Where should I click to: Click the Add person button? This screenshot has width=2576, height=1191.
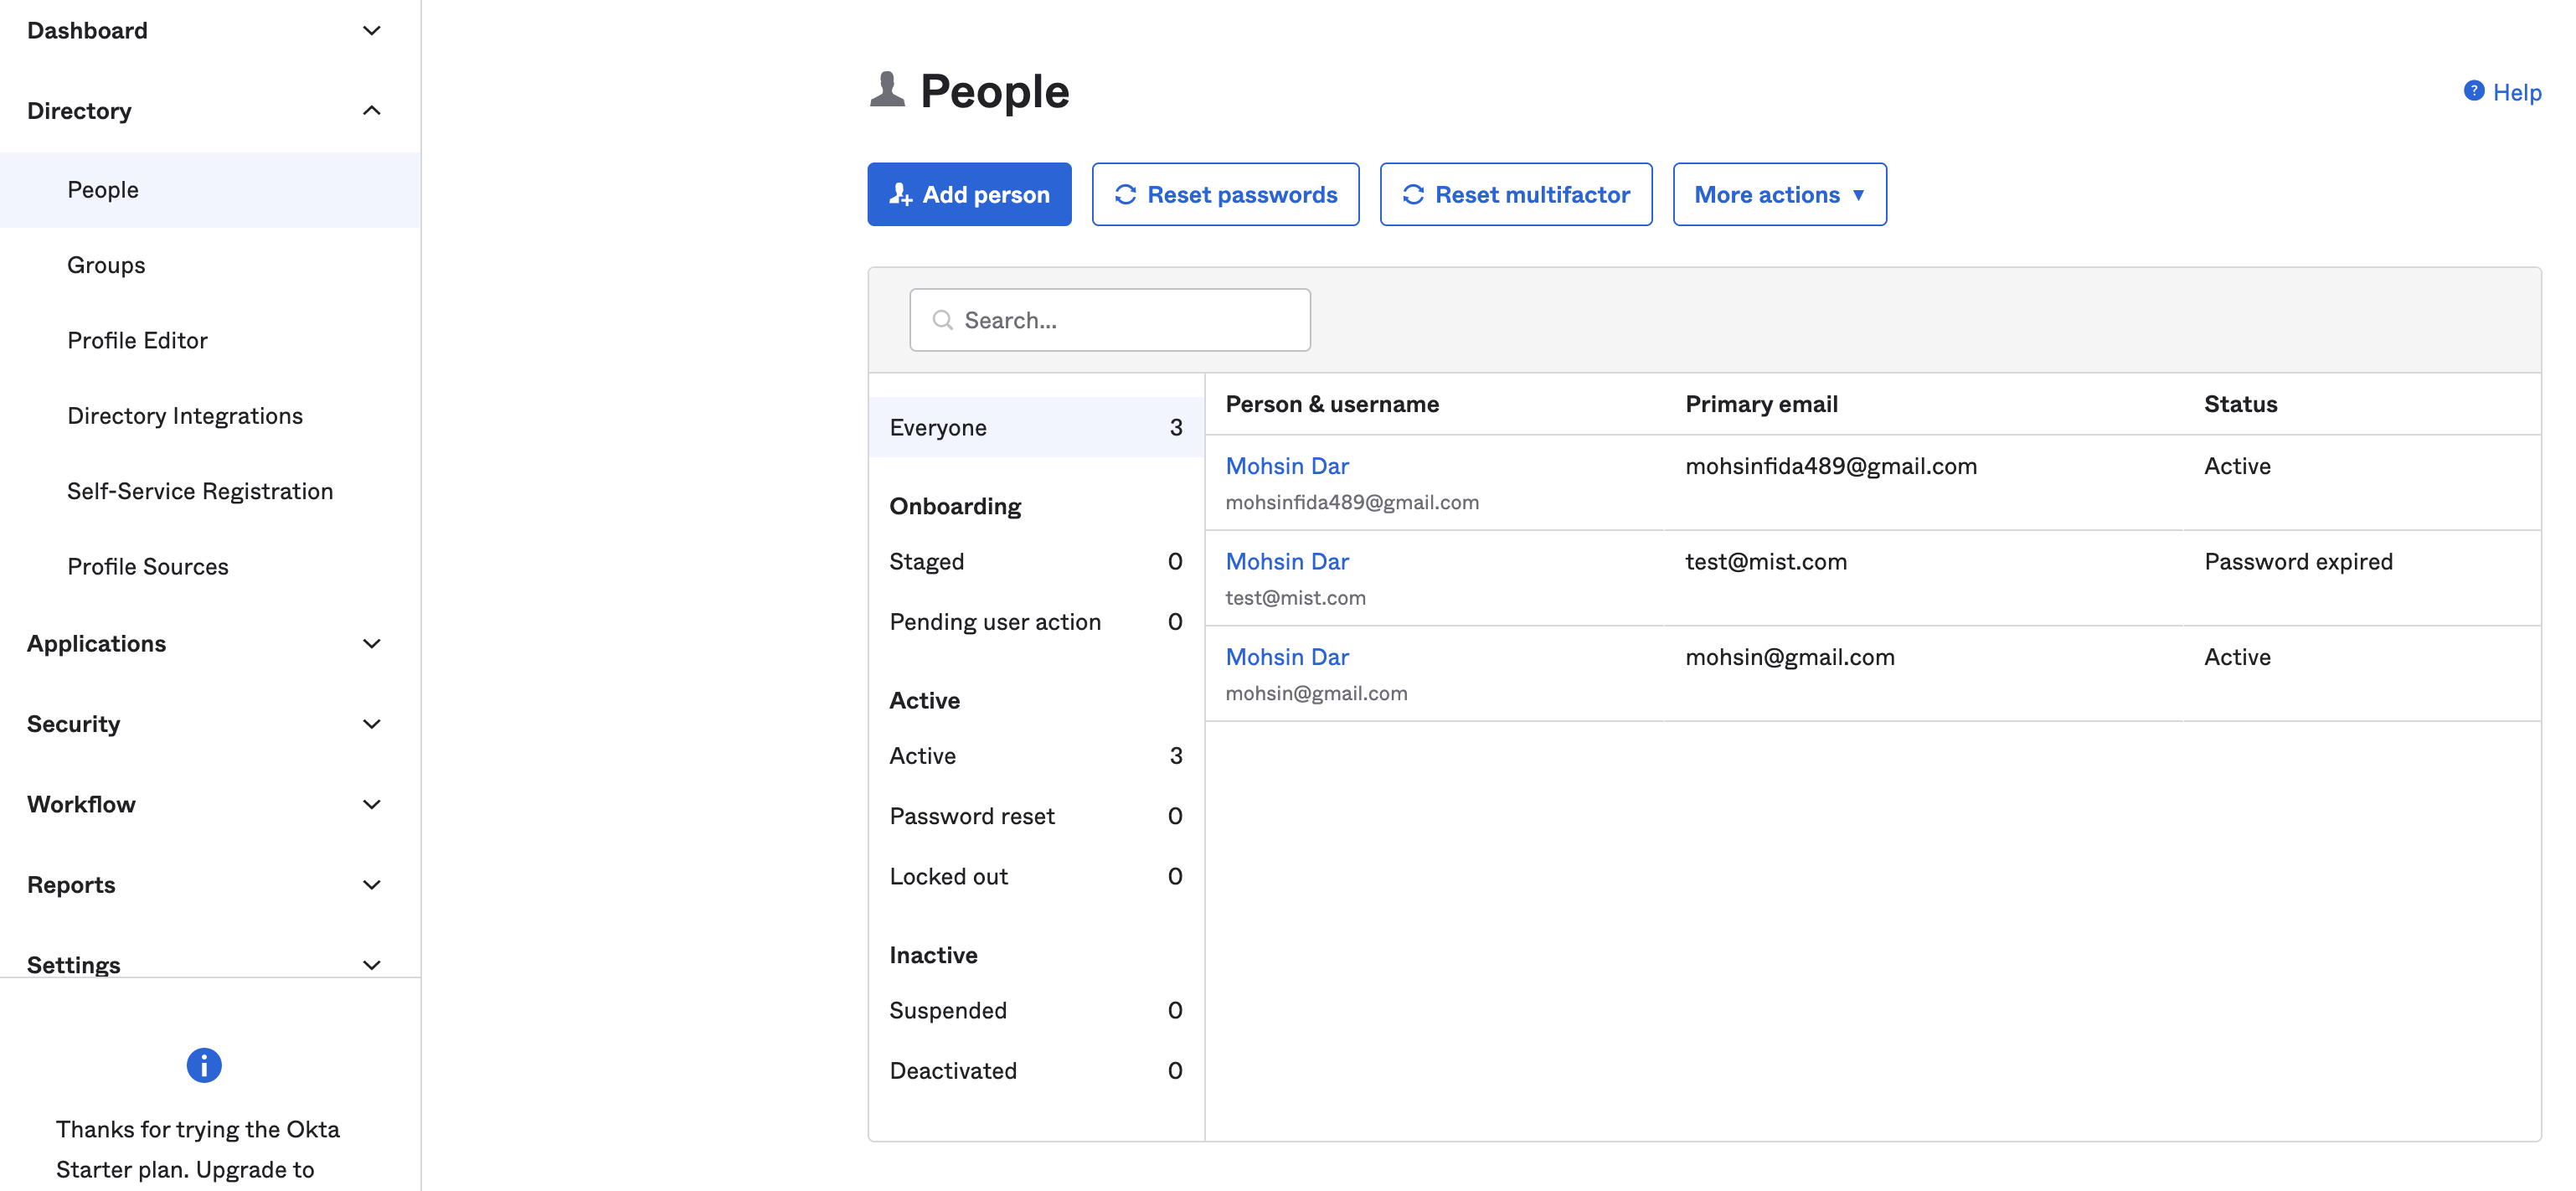click(969, 194)
